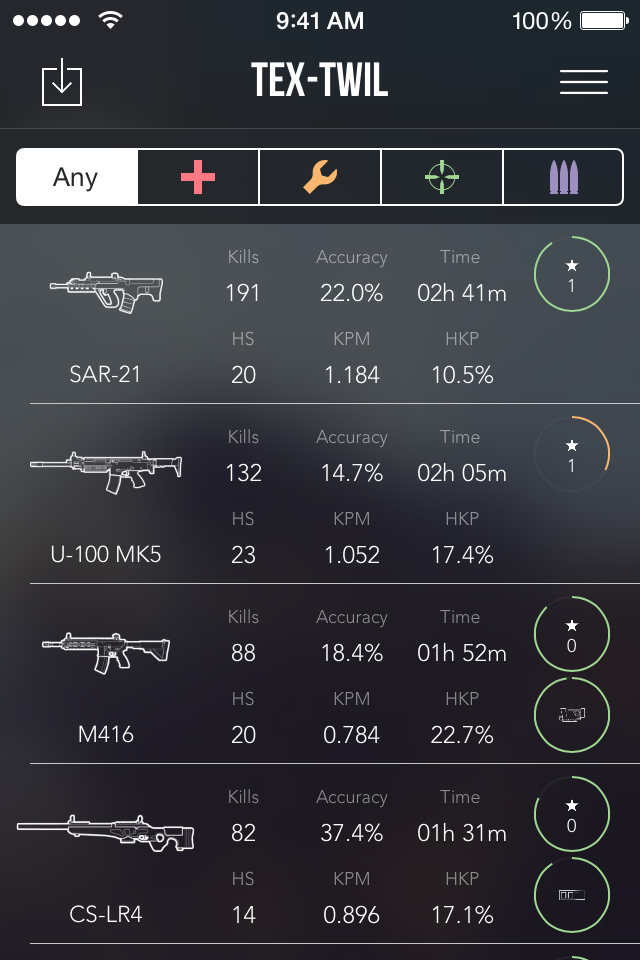Tap the SAR-21 star service rank circle

coord(571,274)
